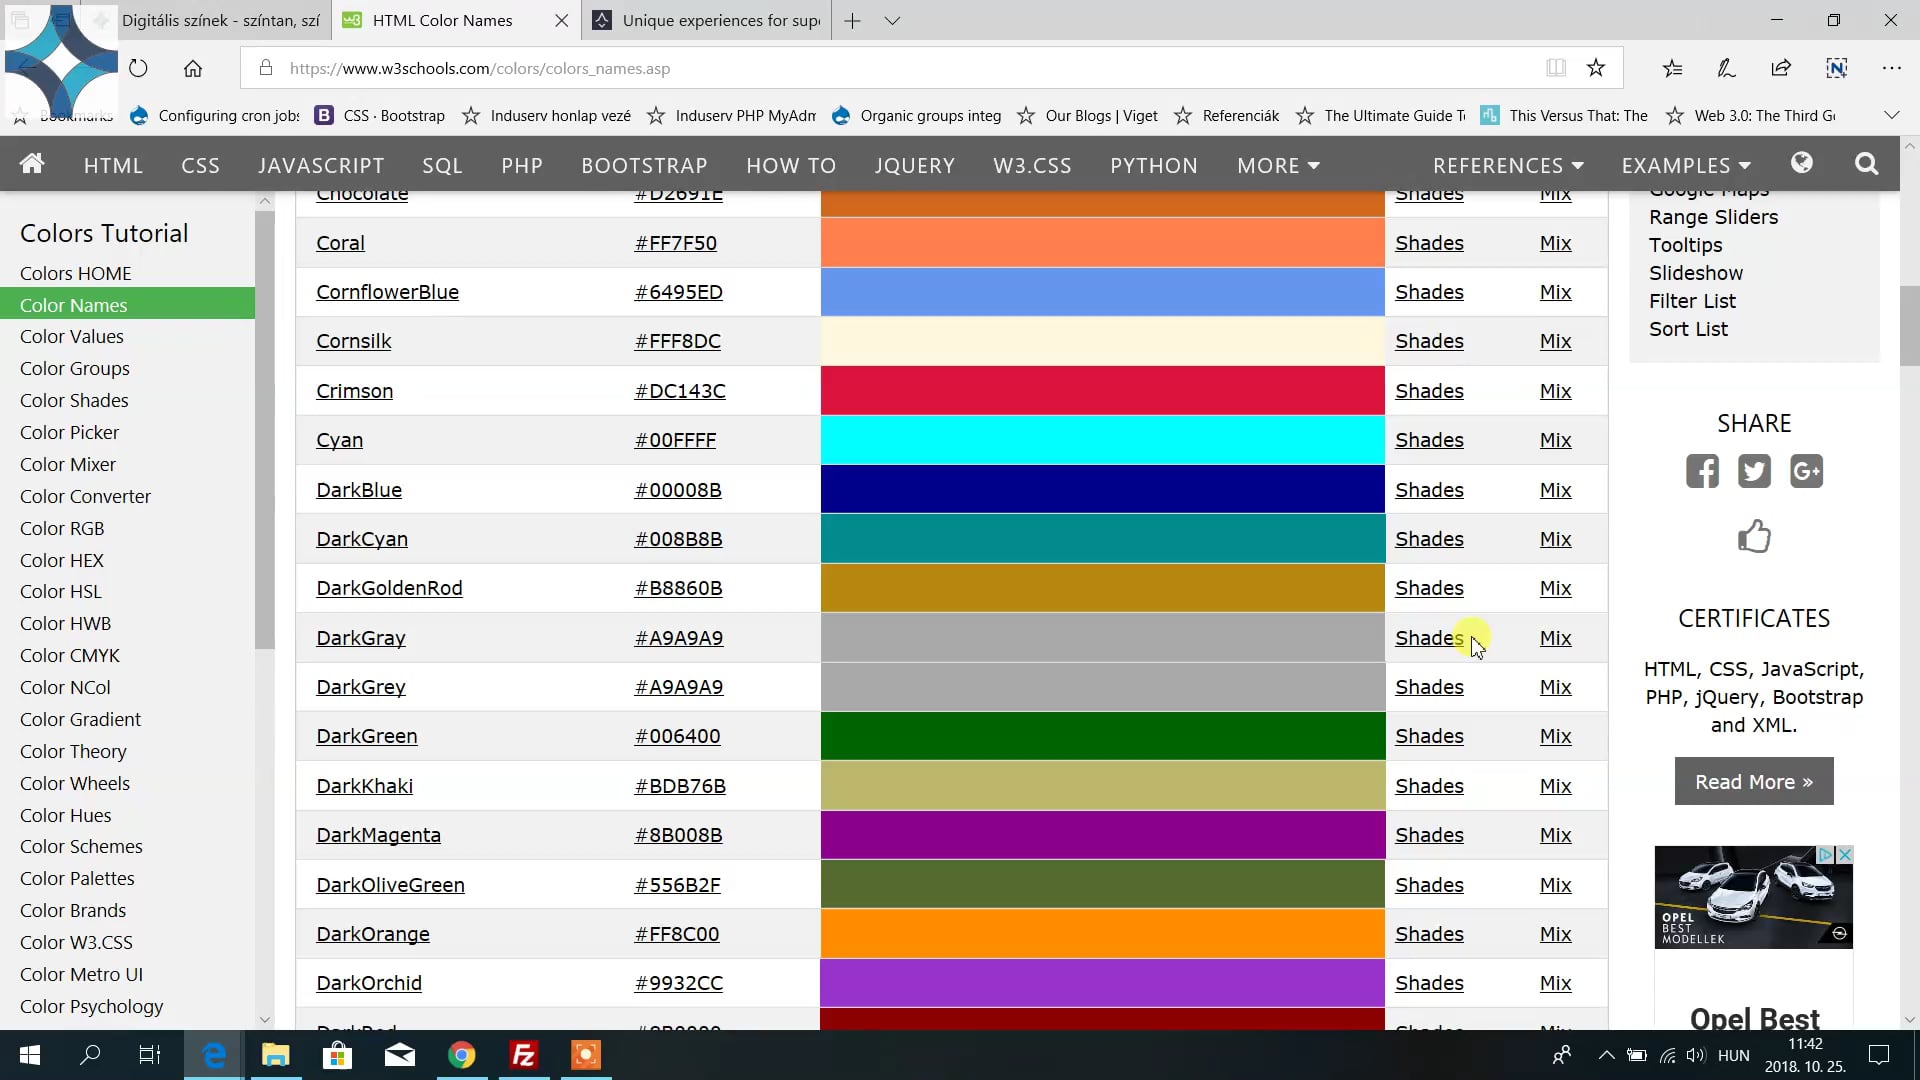Open the JAVASCRIPT menu item
Image resolution: width=1920 pixels, height=1080 pixels.
click(321, 165)
